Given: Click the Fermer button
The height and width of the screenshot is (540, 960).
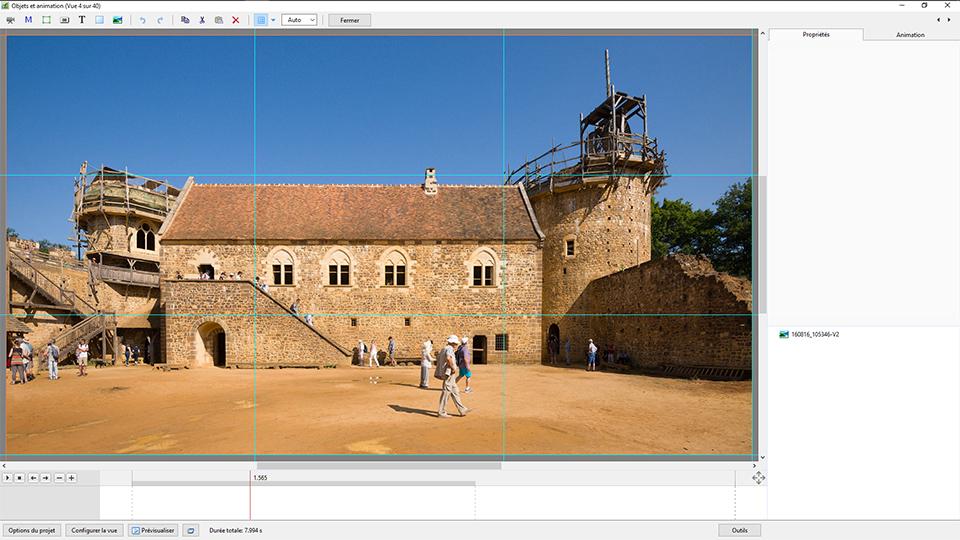Looking at the screenshot, I should click(x=350, y=20).
